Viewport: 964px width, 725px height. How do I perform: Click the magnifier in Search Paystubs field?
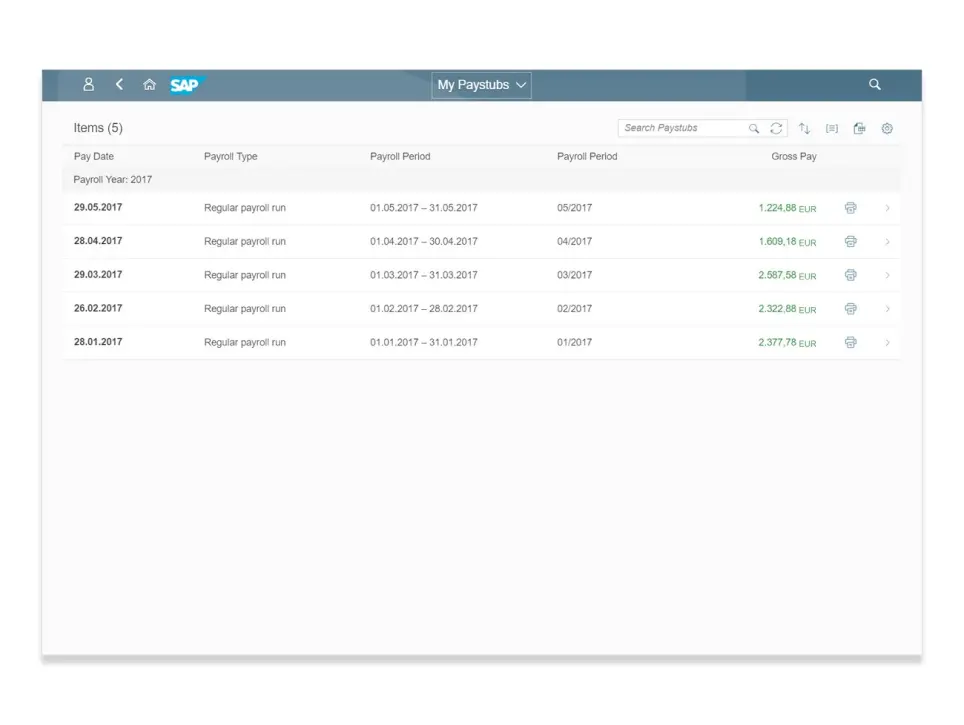click(754, 128)
